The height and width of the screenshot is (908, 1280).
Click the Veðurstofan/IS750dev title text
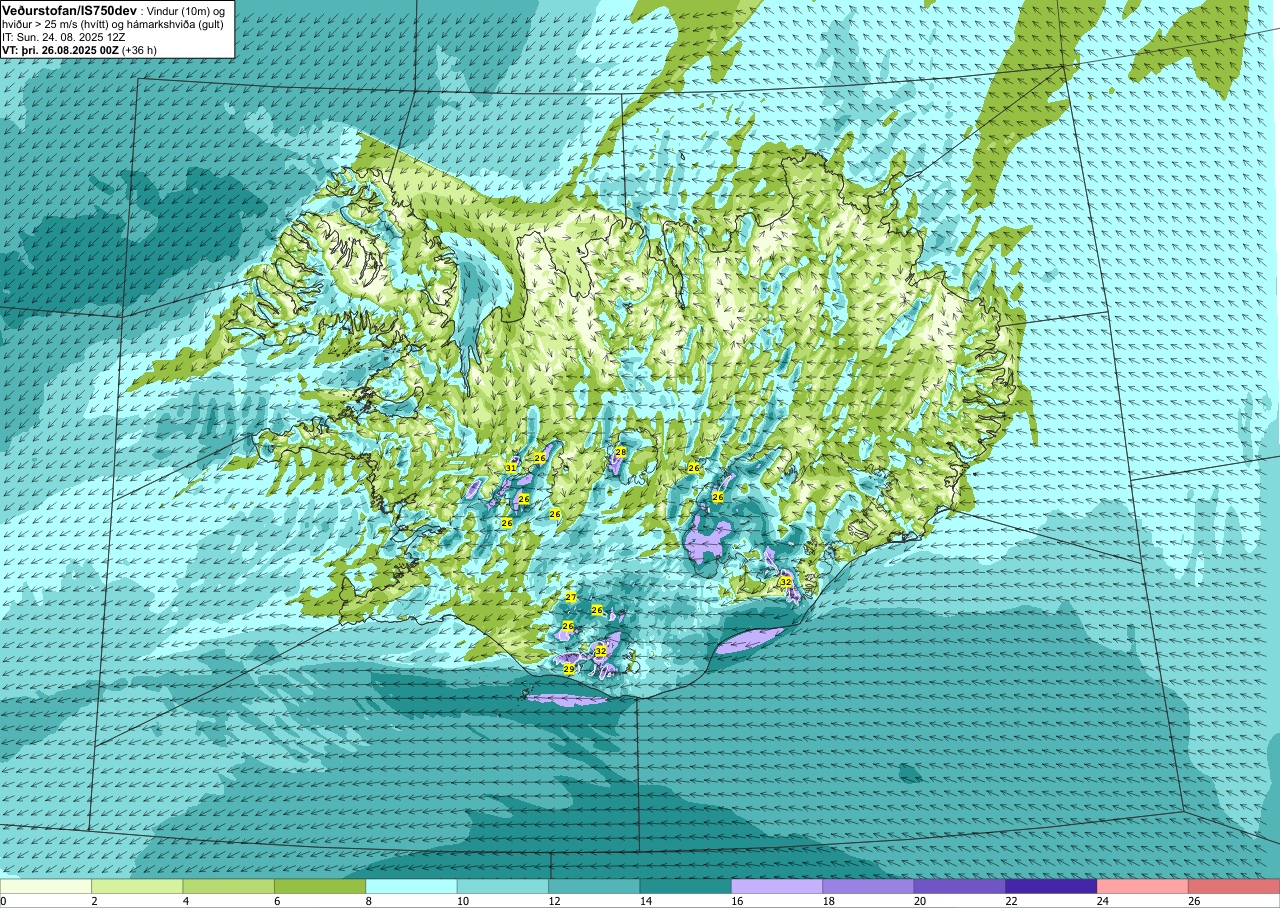[x=70, y=9]
